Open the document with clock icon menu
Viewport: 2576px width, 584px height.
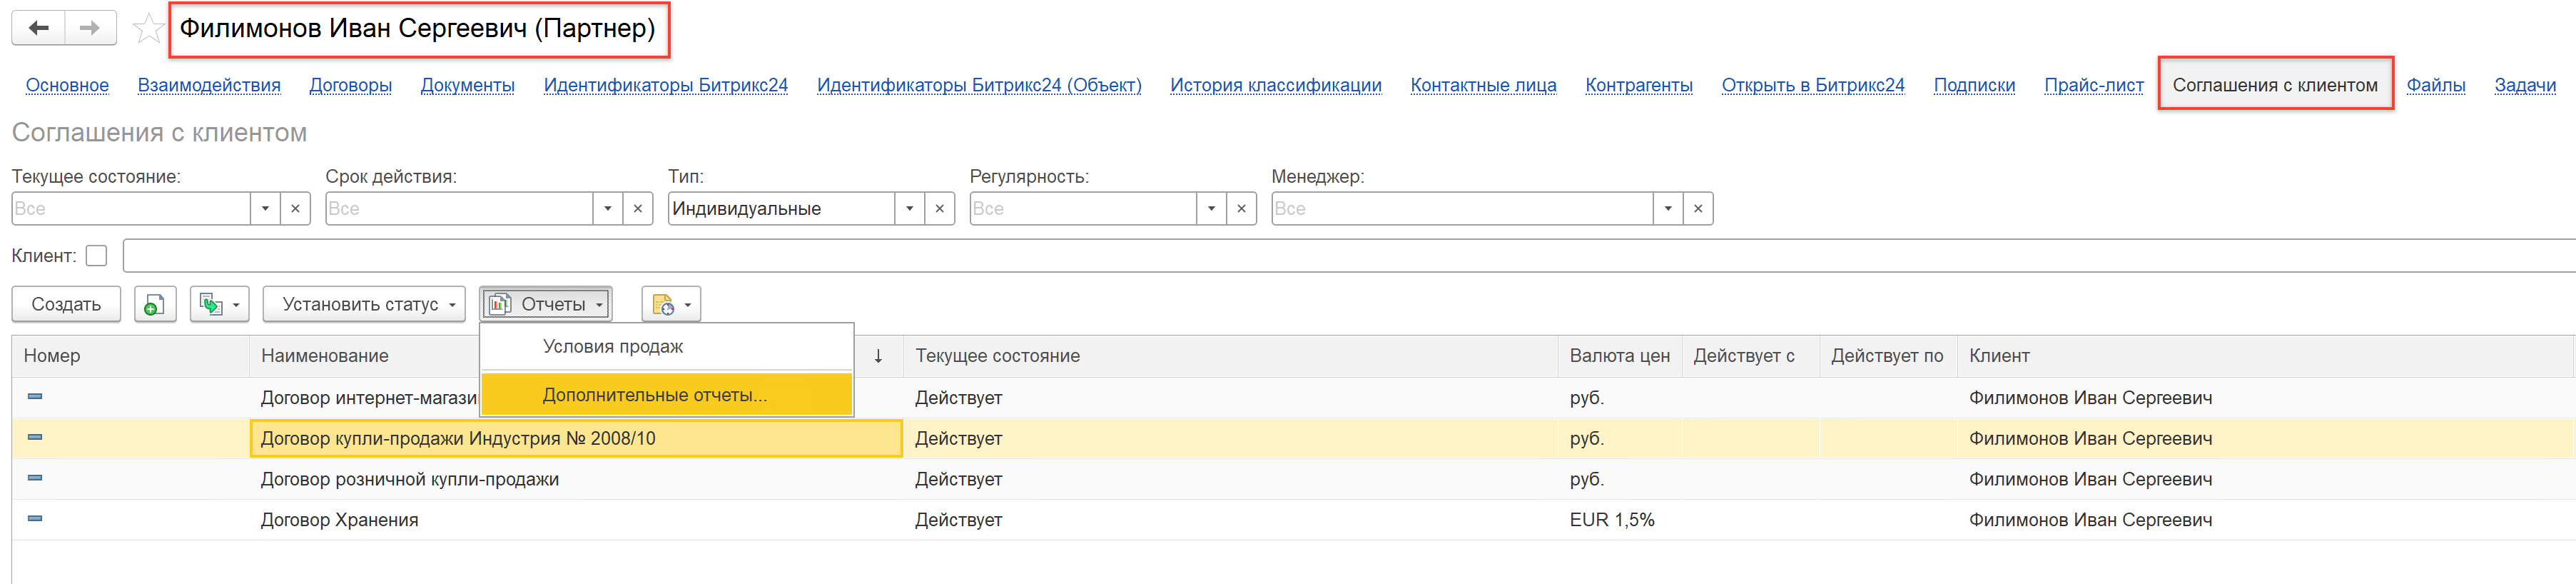671,304
